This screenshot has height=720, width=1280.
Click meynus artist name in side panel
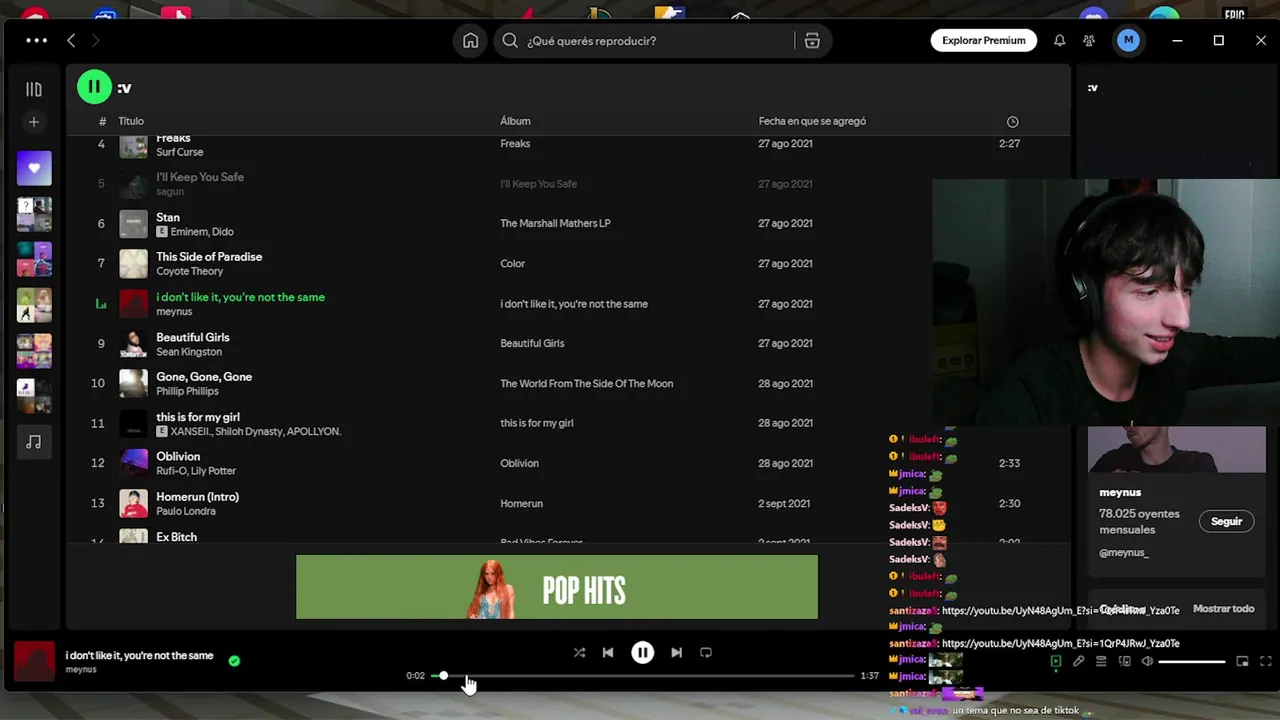[x=1120, y=492]
